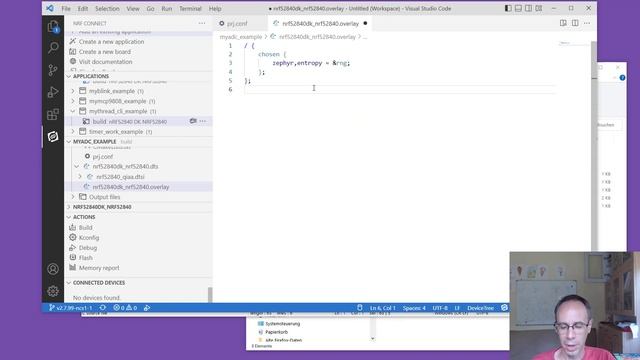Expand the myblink_example application
Screen dimensions: 640x360
click(73, 91)
